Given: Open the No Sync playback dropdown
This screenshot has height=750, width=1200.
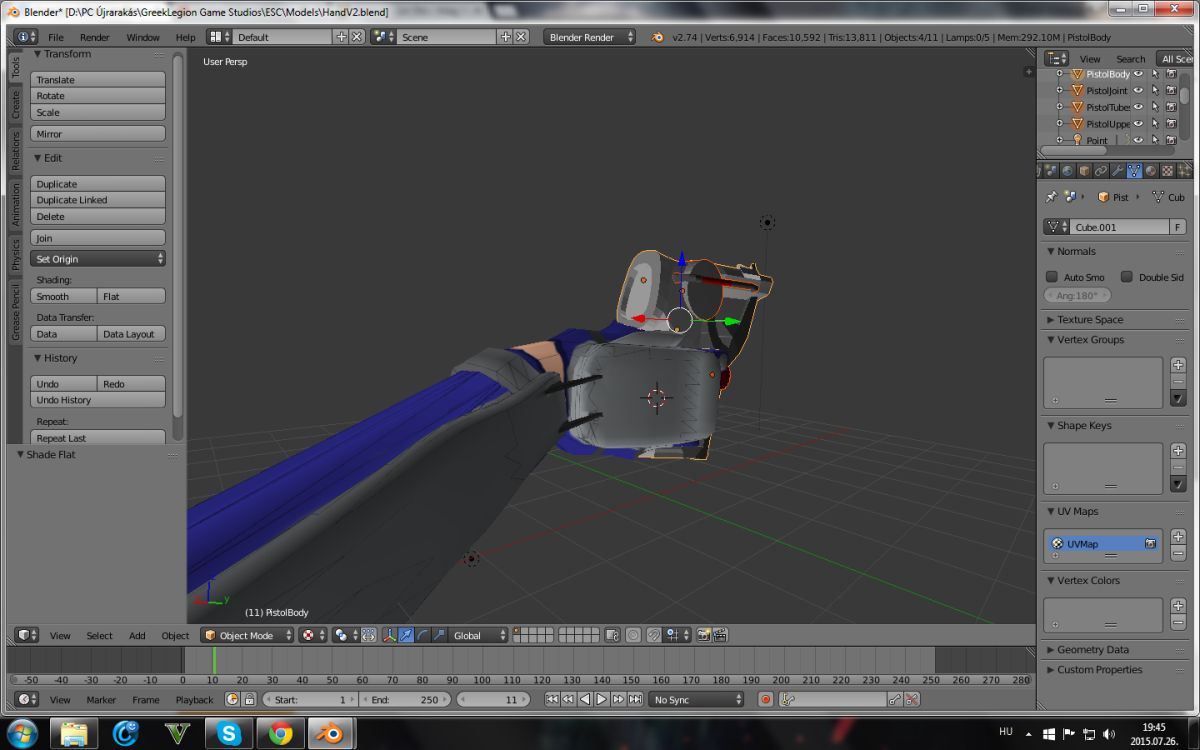Looking at the screenshot, I should tap(696, 700).
